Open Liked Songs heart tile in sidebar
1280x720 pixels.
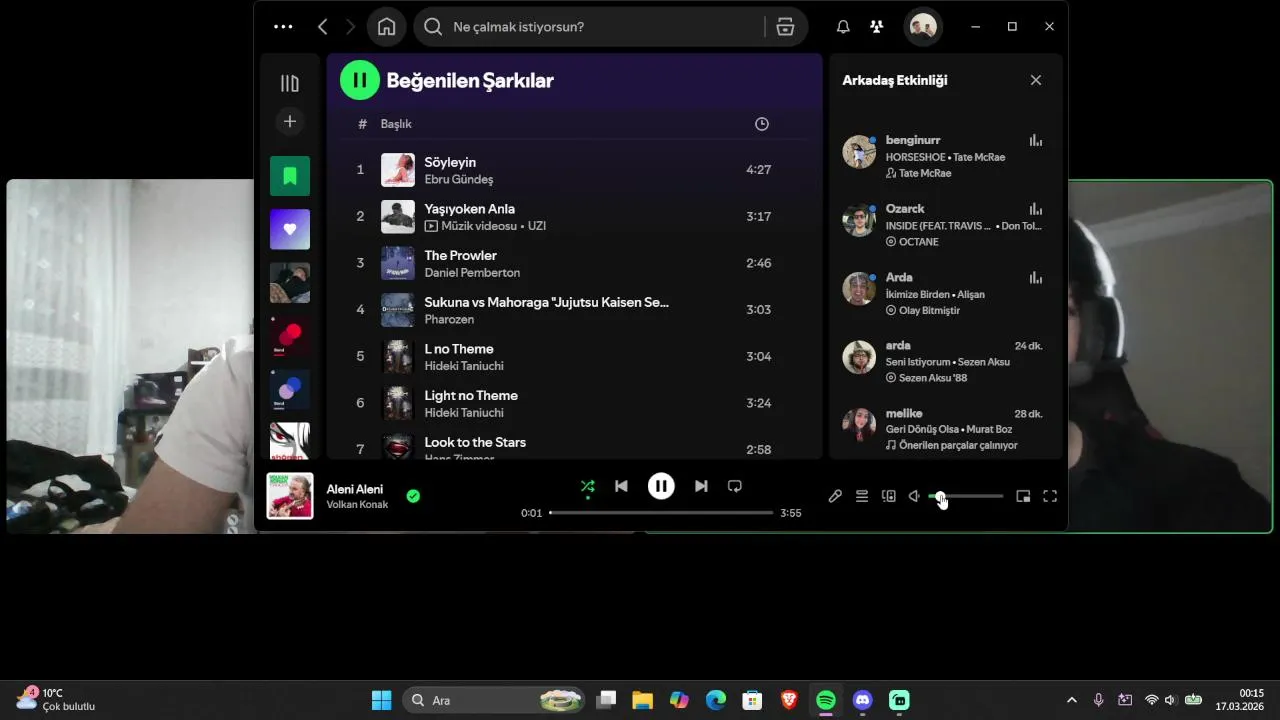(x=290, y=229)
